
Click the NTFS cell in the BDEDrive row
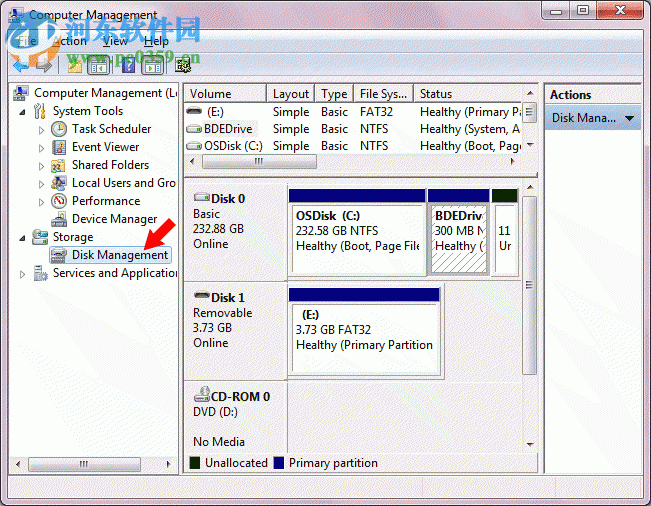374,129
